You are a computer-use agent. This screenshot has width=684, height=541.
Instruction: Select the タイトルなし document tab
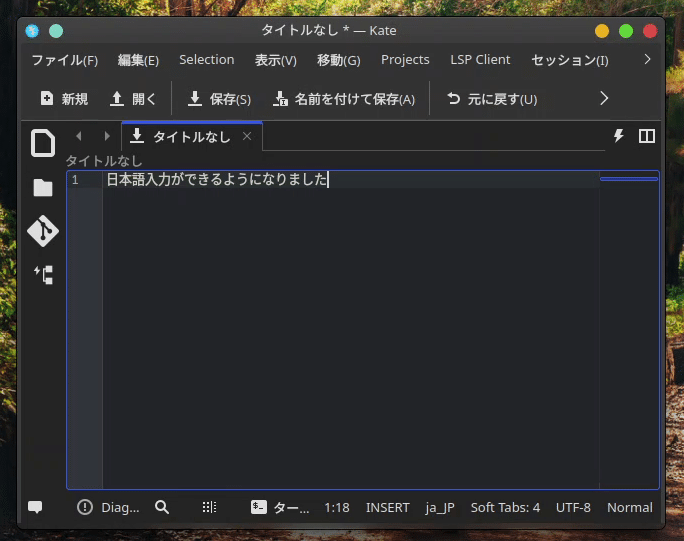(192, 137)
